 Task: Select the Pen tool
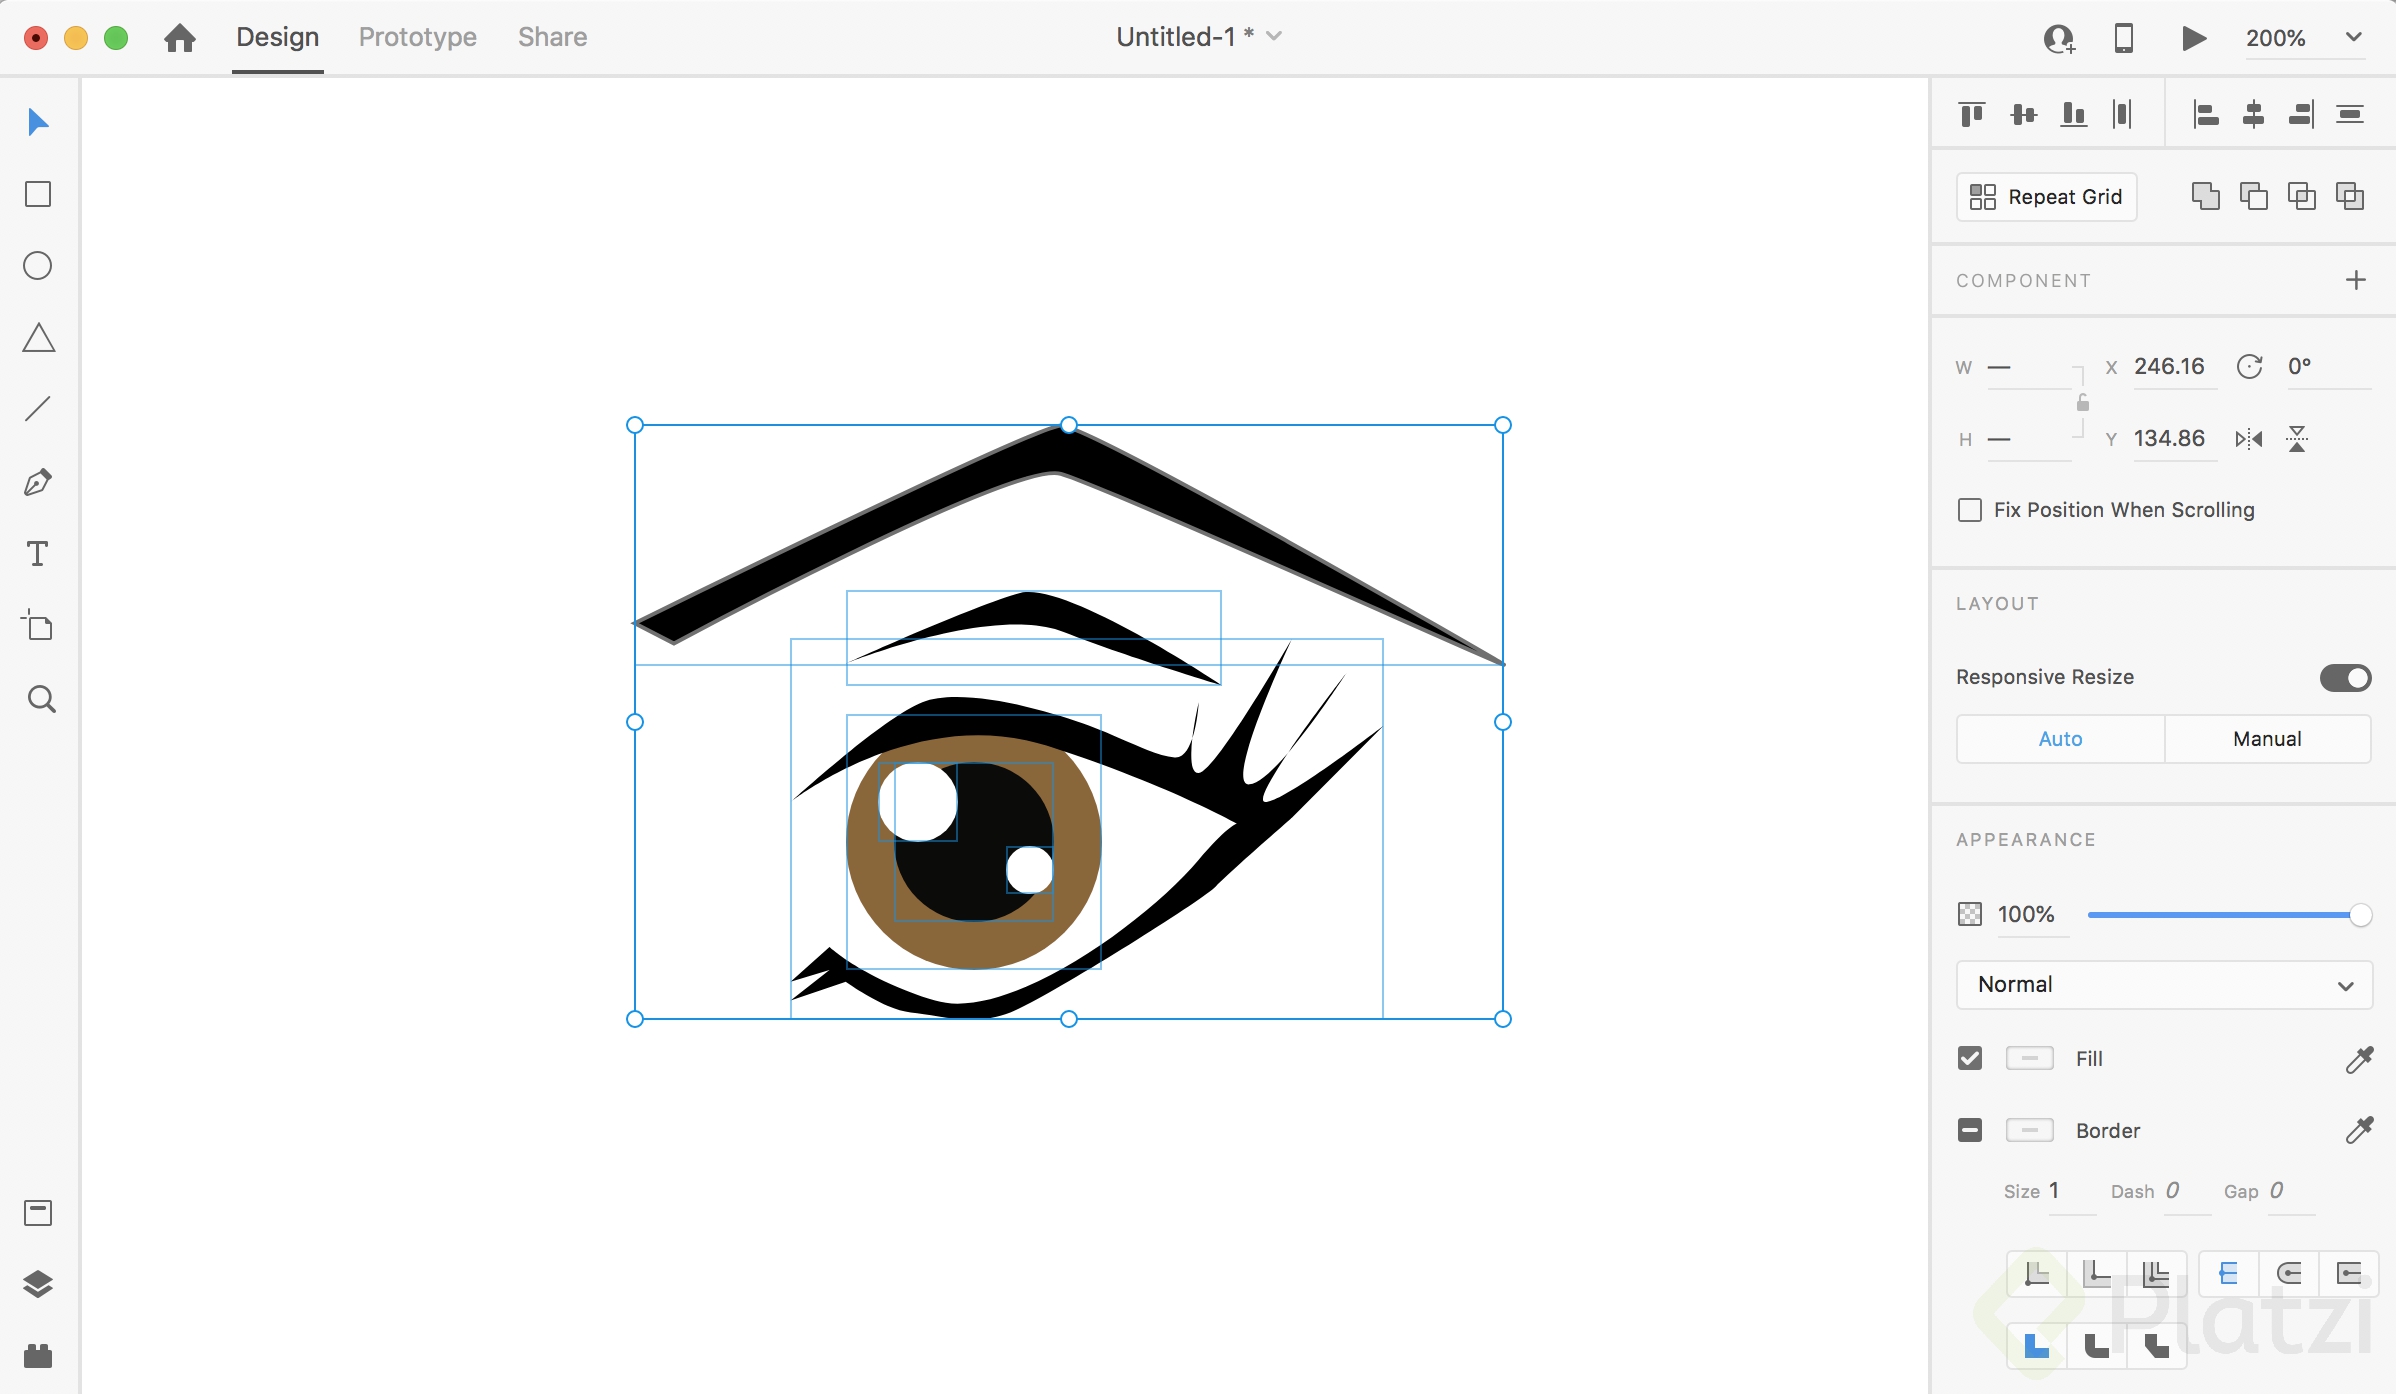[37, 482]
